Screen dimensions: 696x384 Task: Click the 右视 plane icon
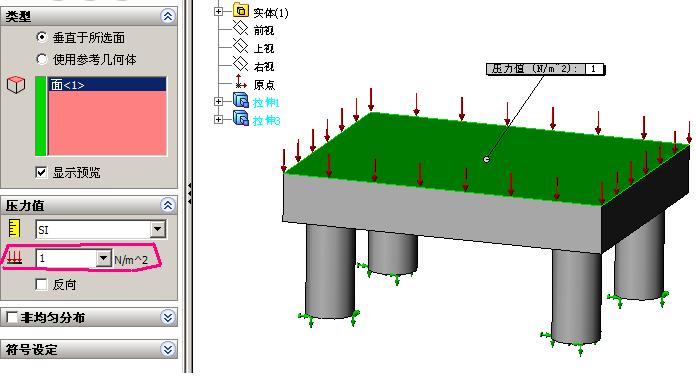tap(241, 64)
